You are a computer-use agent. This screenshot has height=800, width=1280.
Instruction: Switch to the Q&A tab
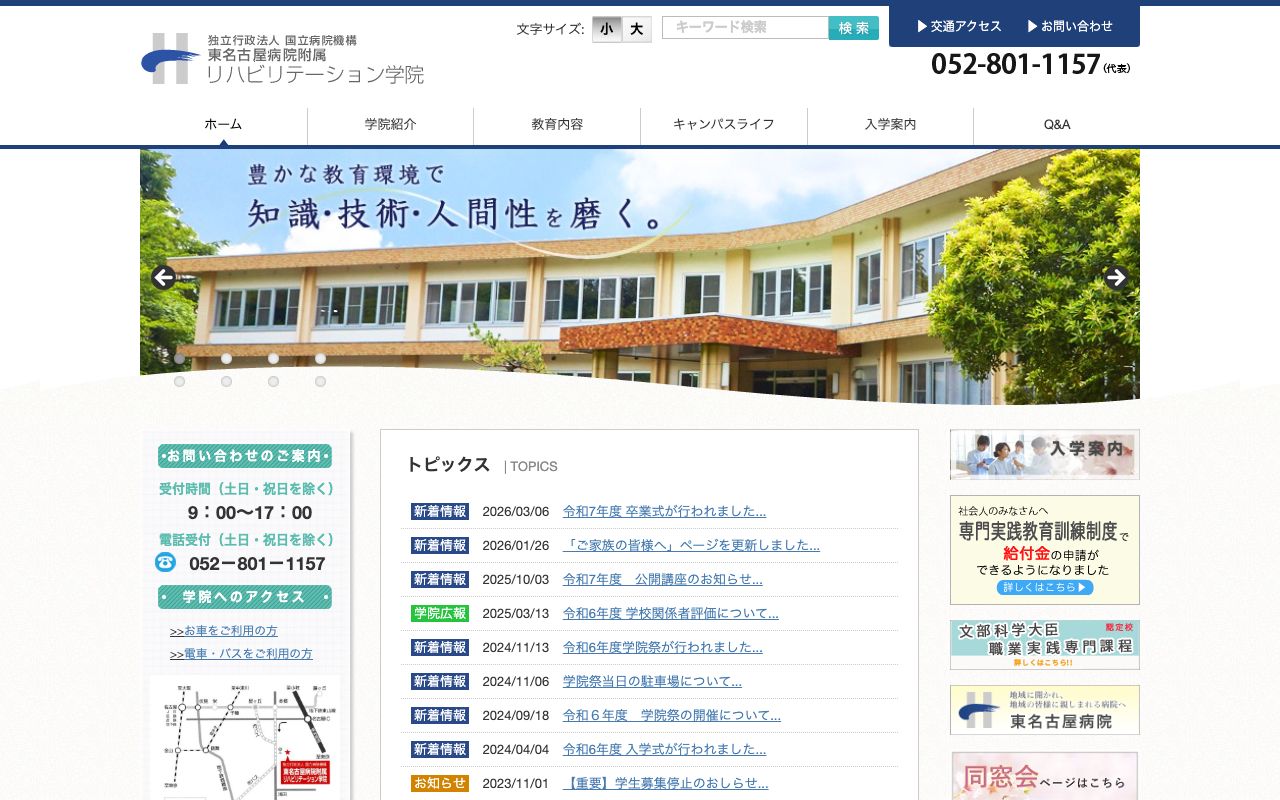[x=1057, y=125]
